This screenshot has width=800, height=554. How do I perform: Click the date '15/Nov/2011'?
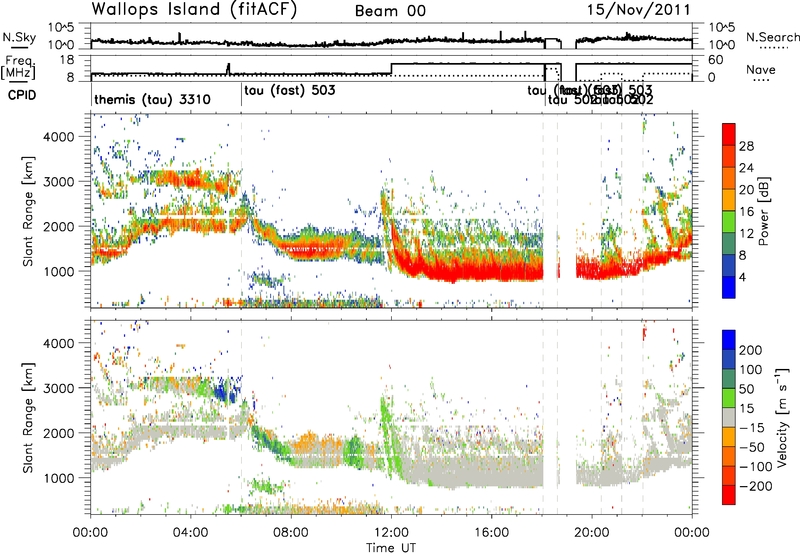(x=639, y=10)
